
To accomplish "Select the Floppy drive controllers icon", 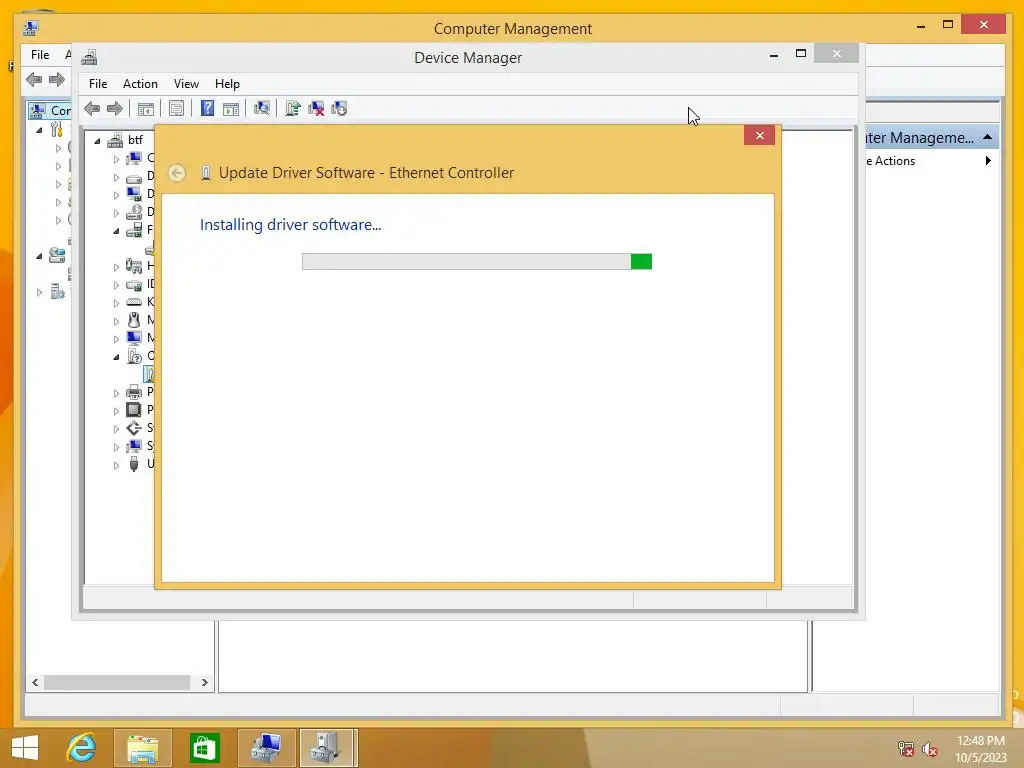I will tap(134, 230).
